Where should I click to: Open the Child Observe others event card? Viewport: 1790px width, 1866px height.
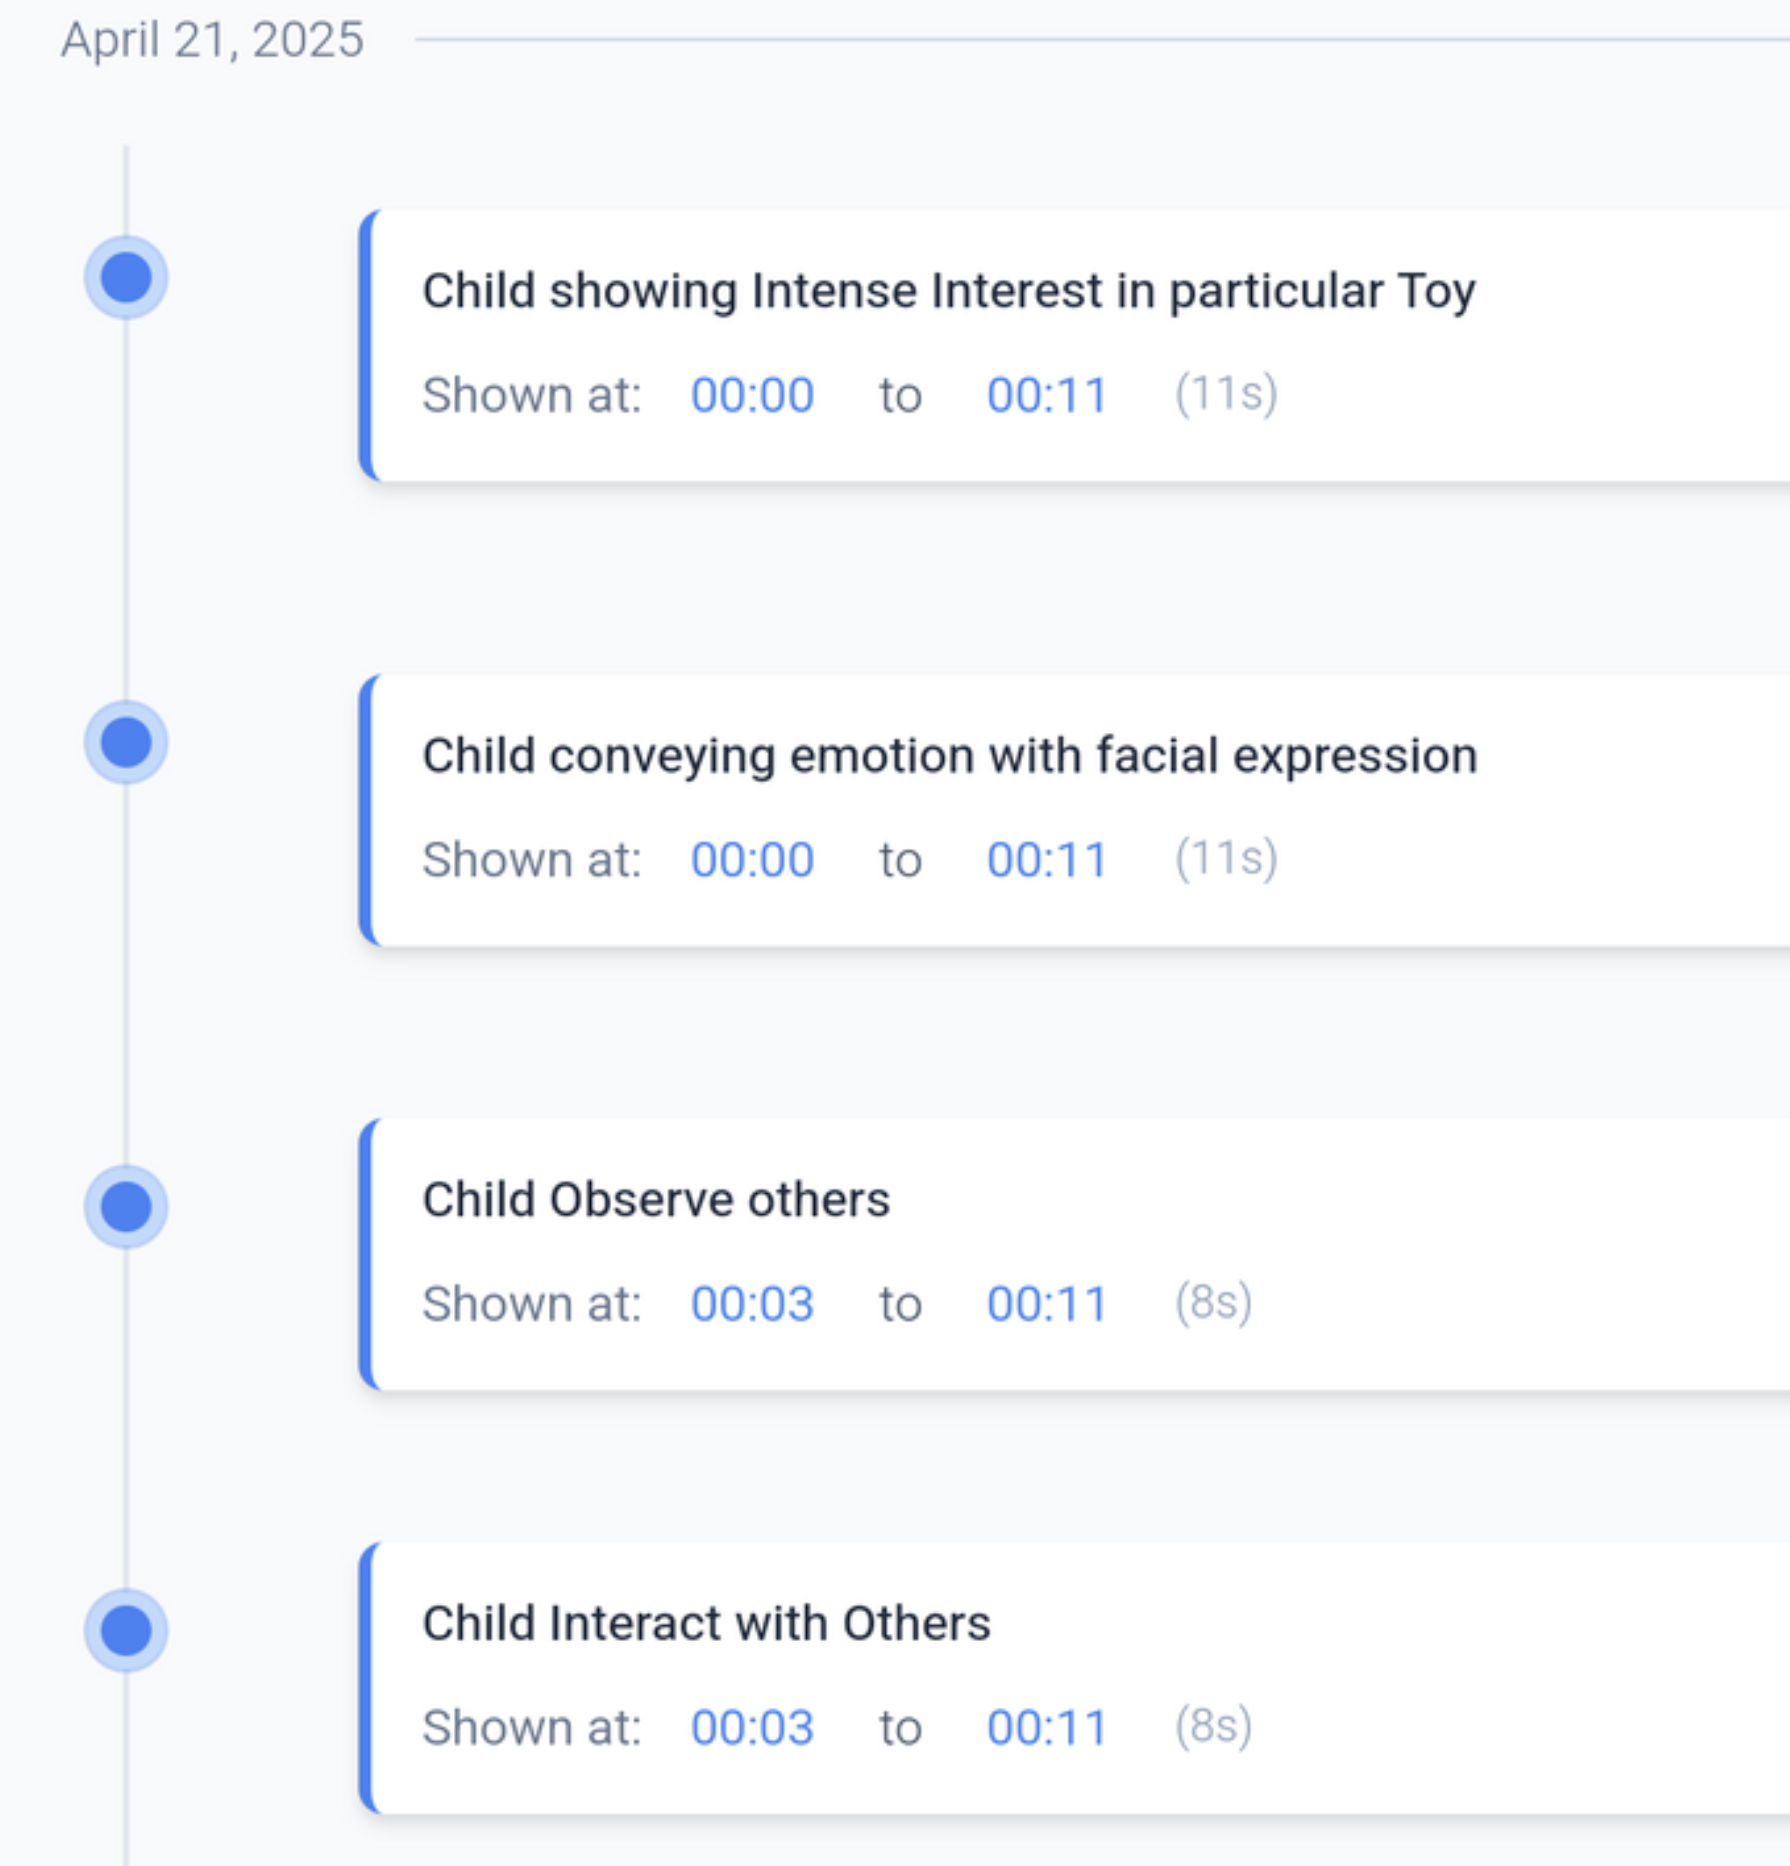pyautogui.click(x=656, y=1199)
